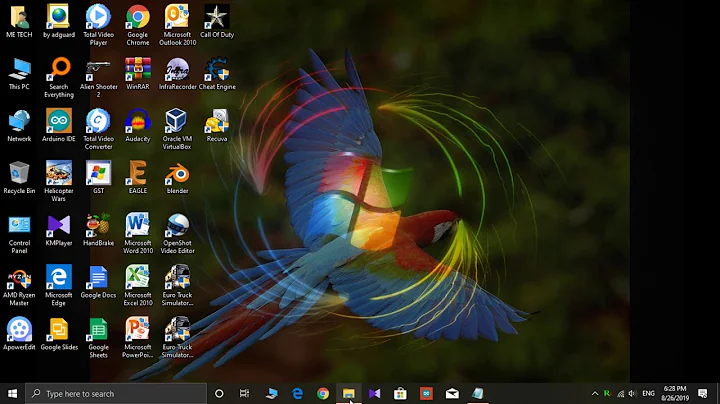The height and width of the screenshot is (404, 720).
Task: Select the ApowerEdit desktop shortcut
Action: 19,334
